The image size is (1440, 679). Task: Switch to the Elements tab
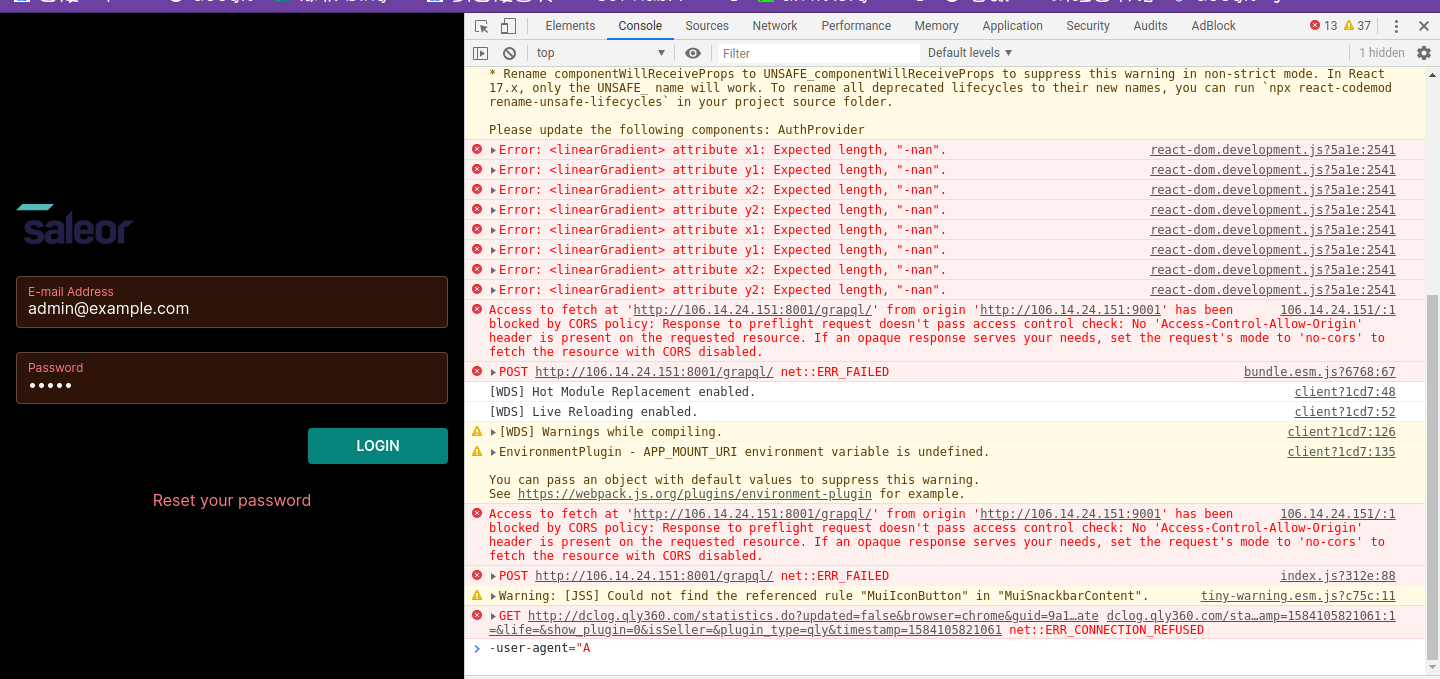[570, 26]
